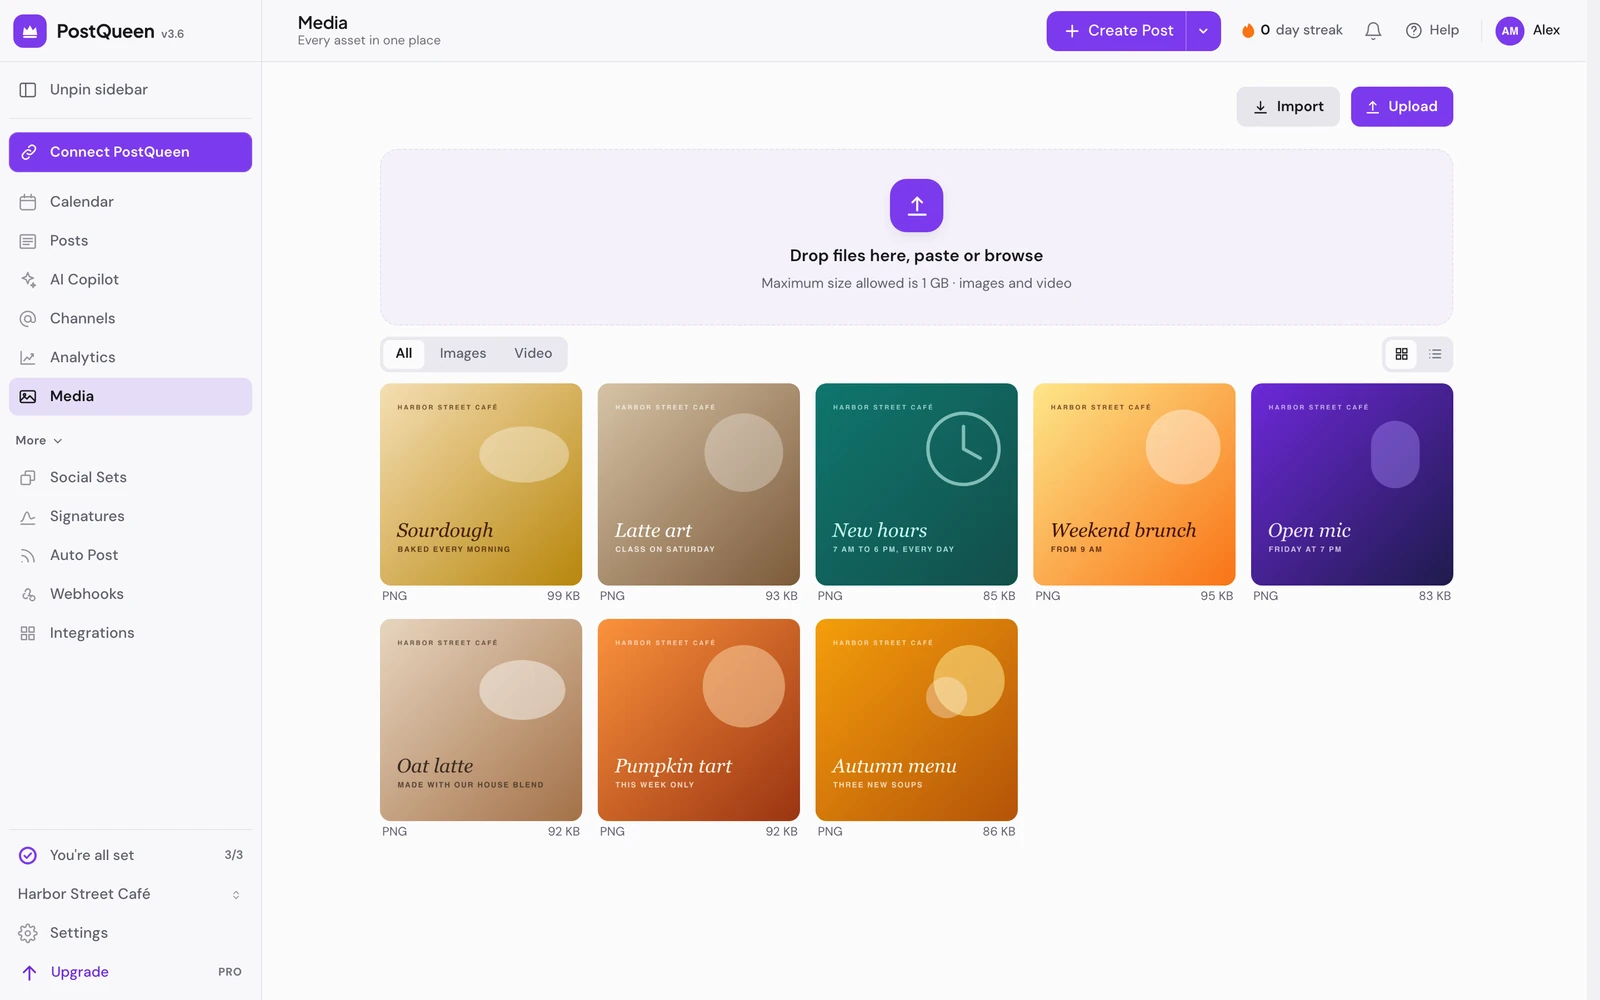This screenshot has height=1000, width=1600.
Task: Click the Import button
Action: point(1288,107)
